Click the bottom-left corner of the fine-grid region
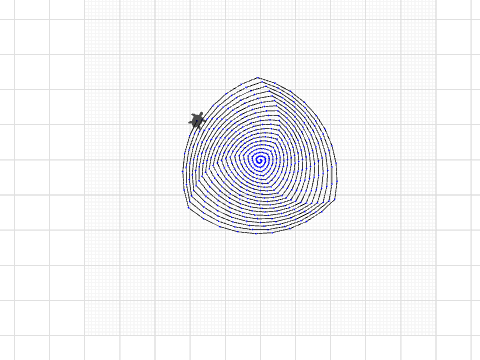Viewport: 480px width, 360px height. [x=85, y=335]
